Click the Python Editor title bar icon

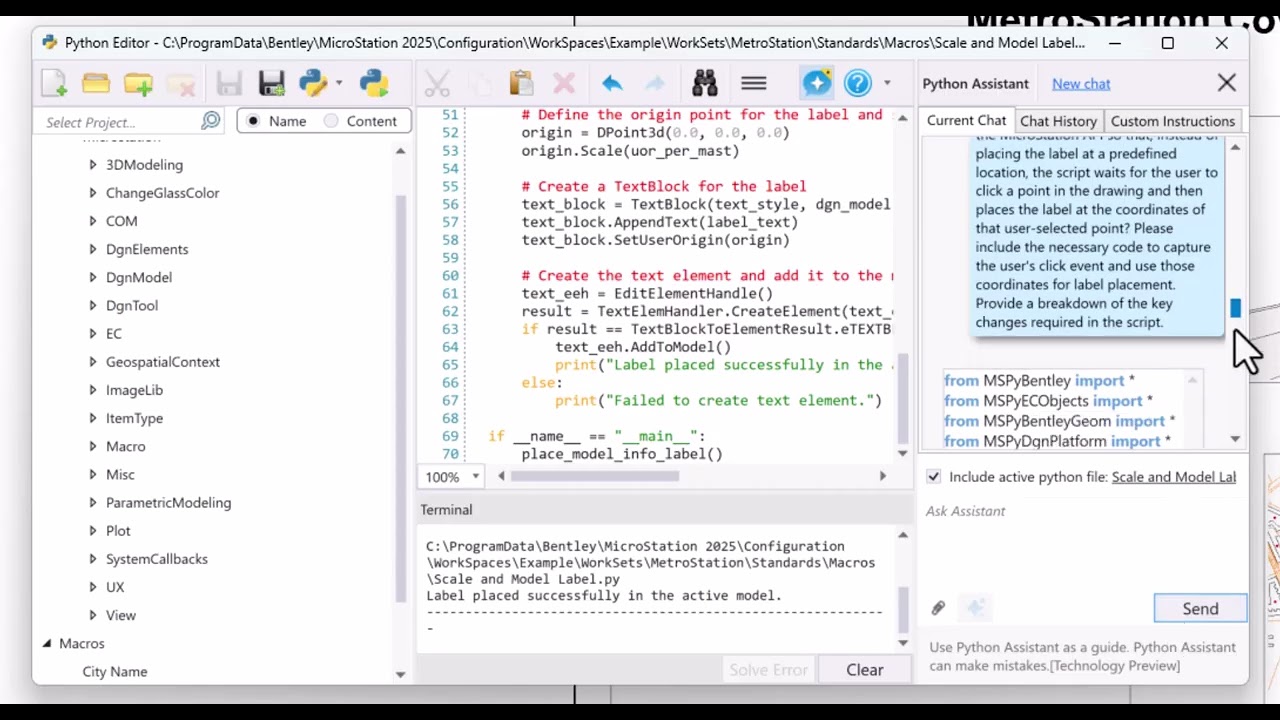(x=49, y=43)
